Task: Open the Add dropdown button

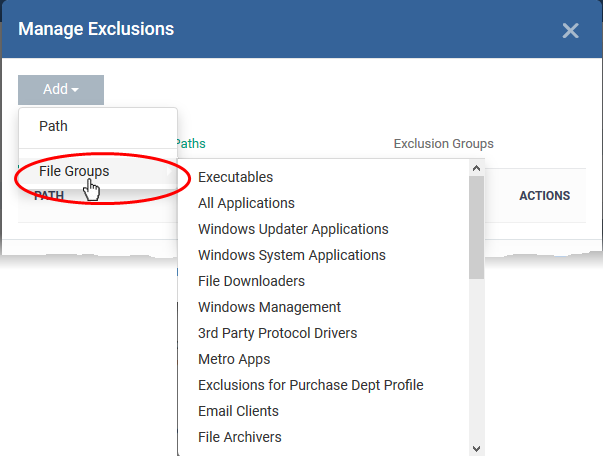Action: pyautogui.click(x=61, y=90)
